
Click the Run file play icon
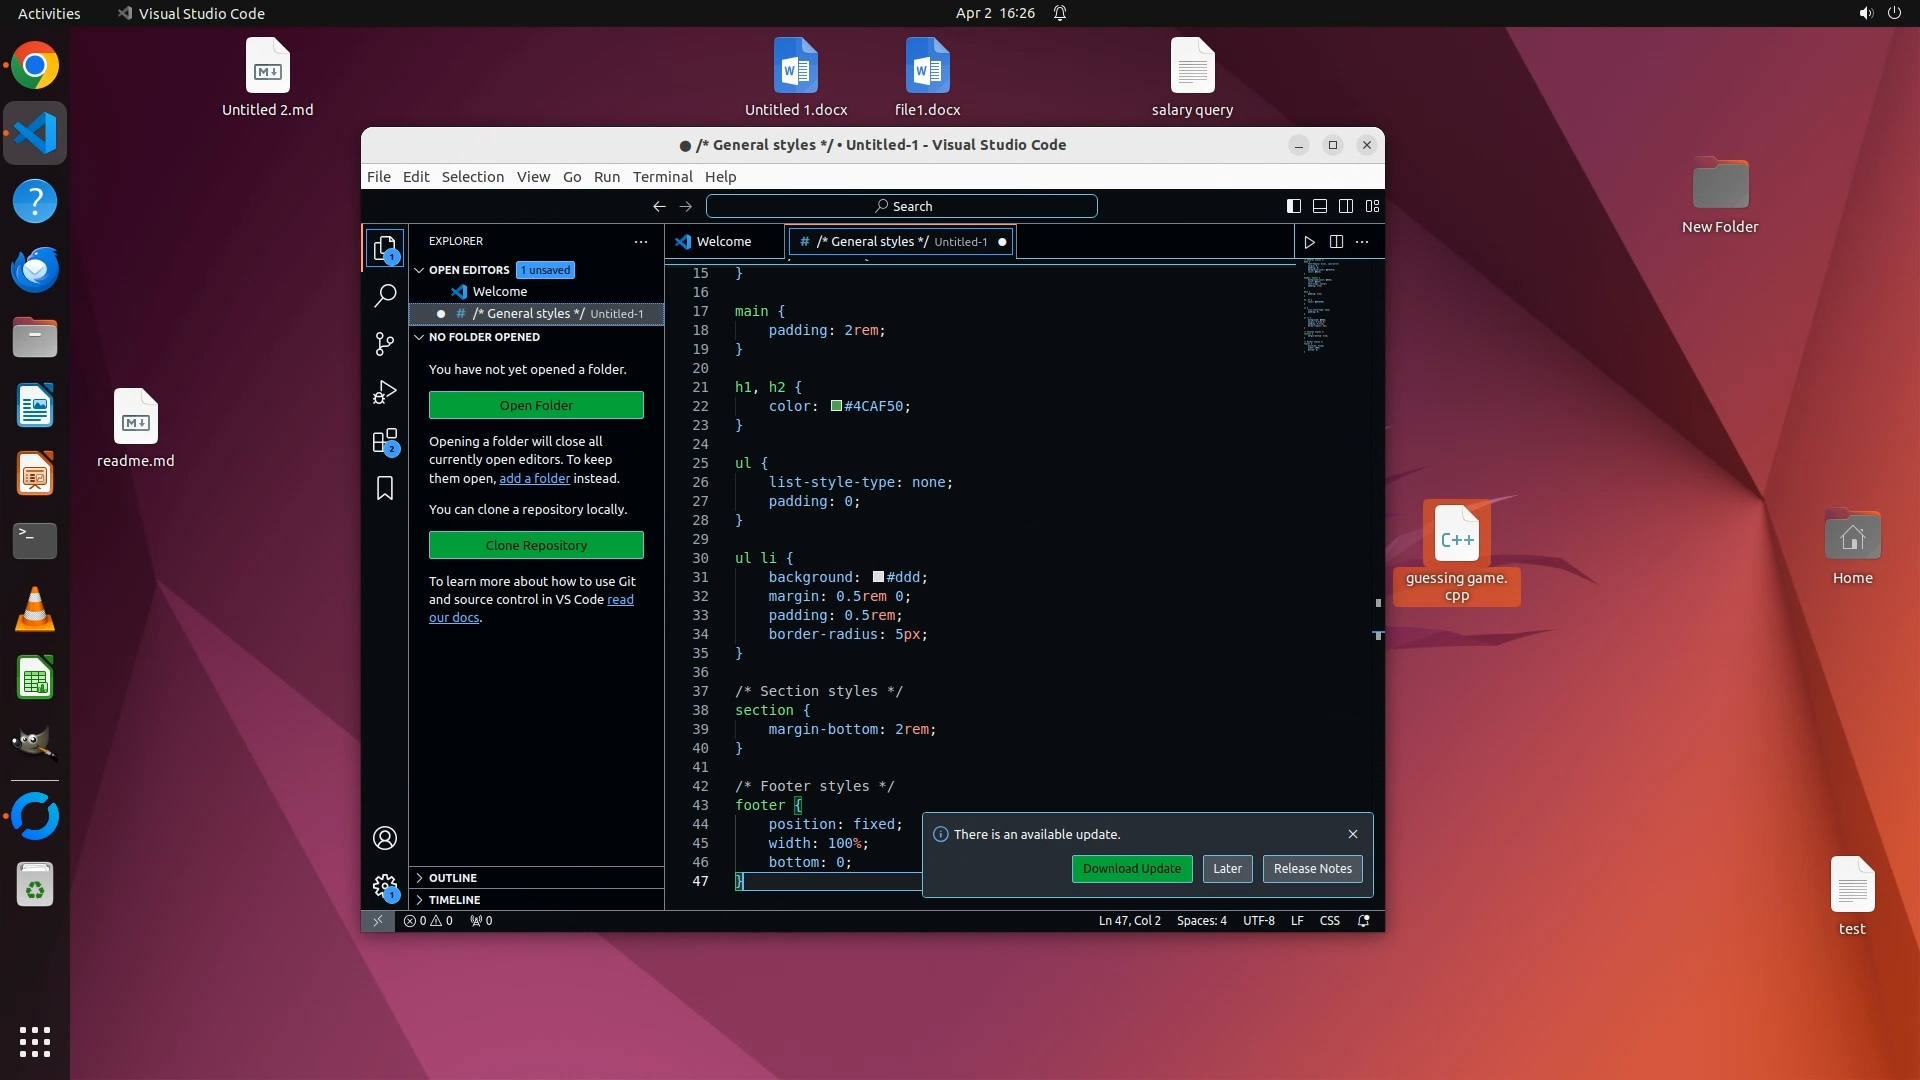(x=1309, y=242)
